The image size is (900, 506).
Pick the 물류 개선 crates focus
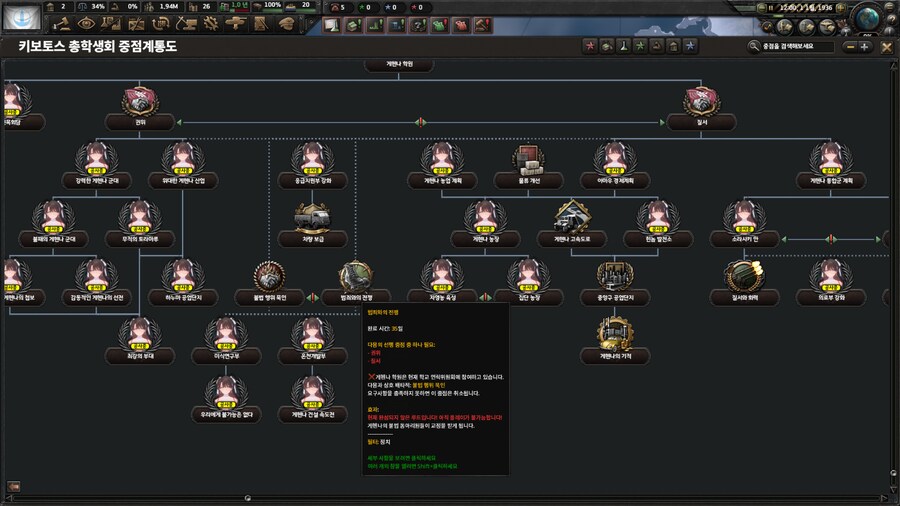(528, 160)
